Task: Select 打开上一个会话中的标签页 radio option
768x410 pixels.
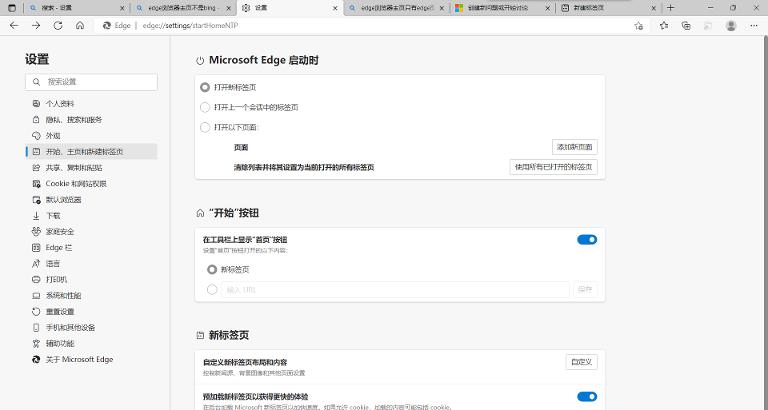Action: click(205, 107)
